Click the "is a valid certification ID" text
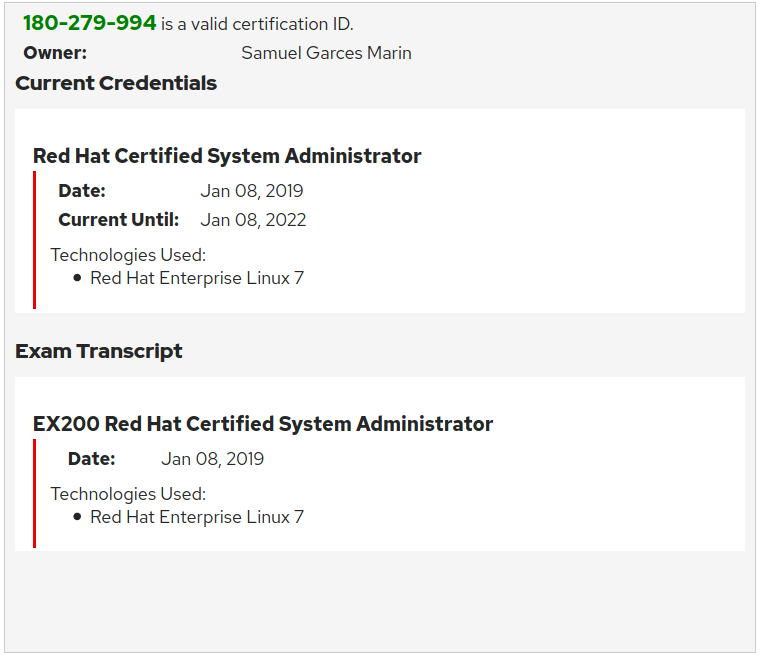 [x=257, y=24]
